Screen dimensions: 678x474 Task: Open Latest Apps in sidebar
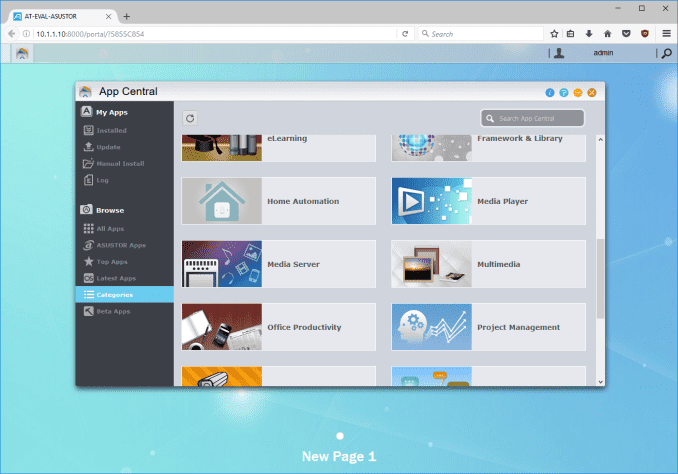(115, 278)
